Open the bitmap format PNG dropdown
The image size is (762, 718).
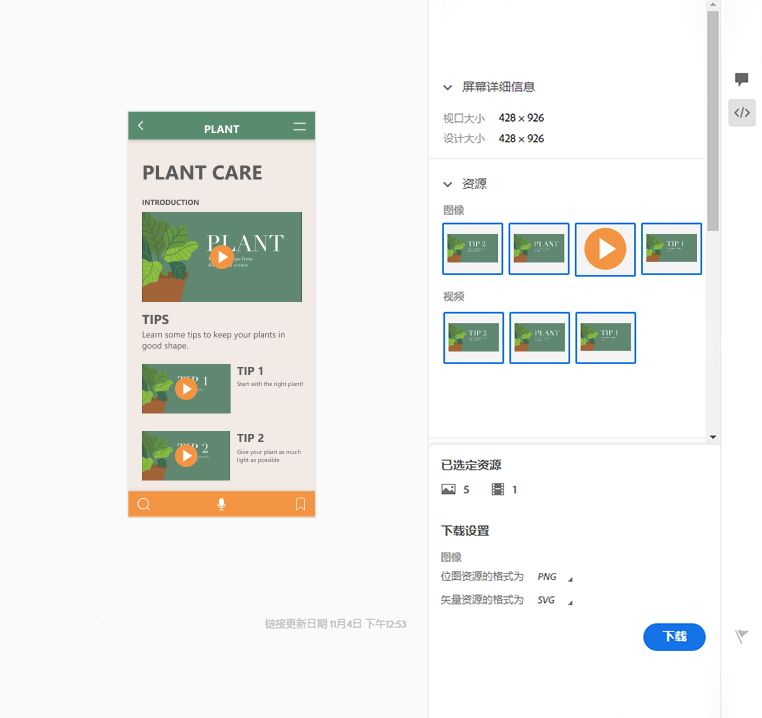pos(555,577)
